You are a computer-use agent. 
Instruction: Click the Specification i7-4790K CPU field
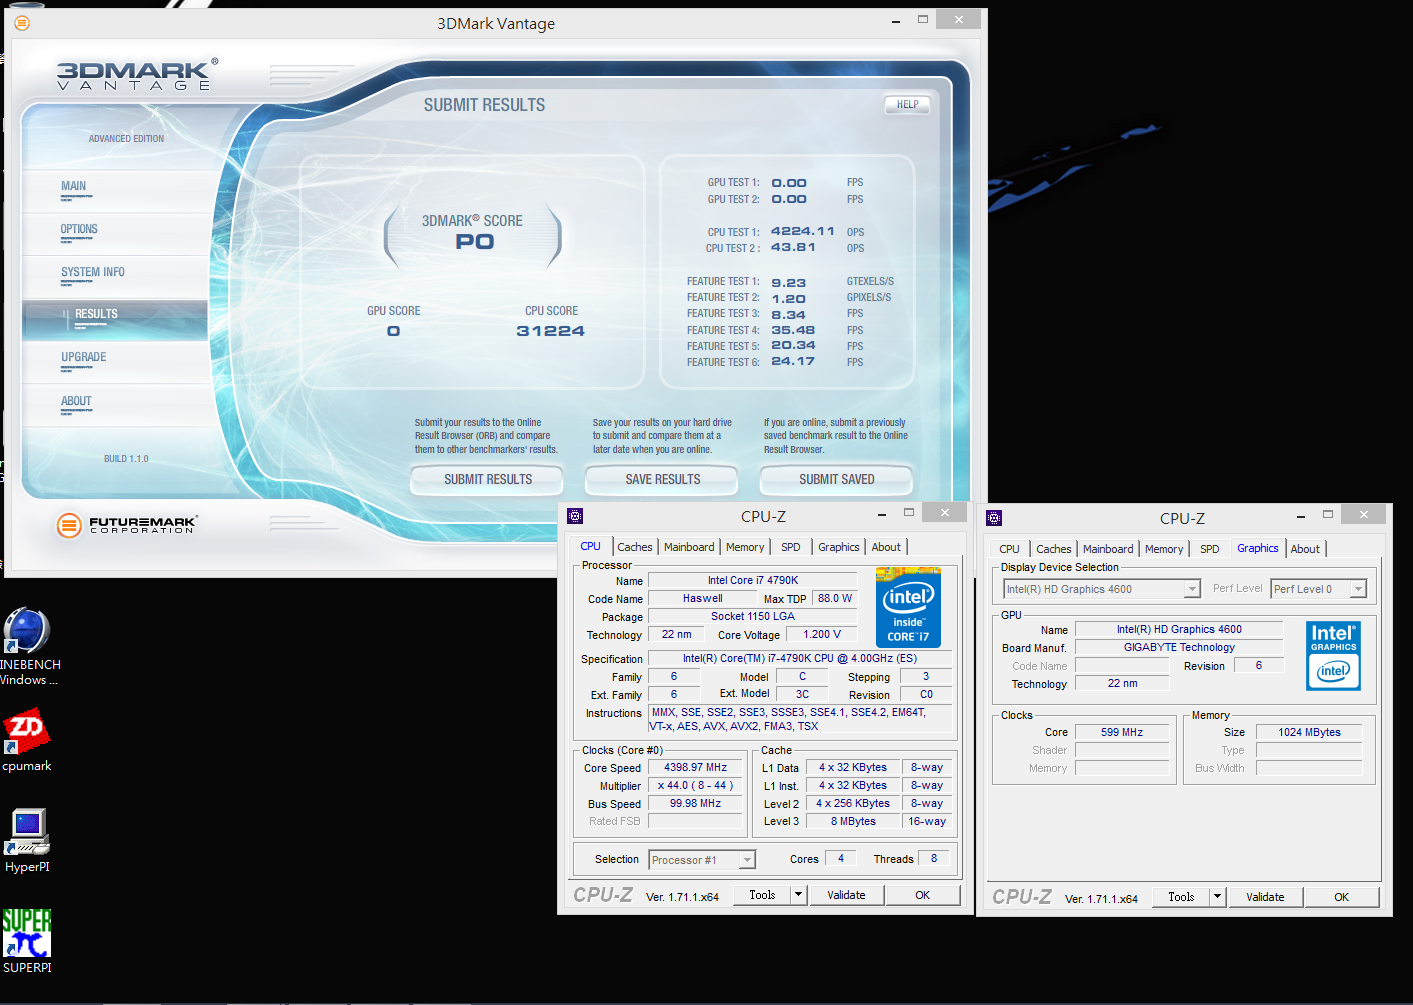[799, 659]
